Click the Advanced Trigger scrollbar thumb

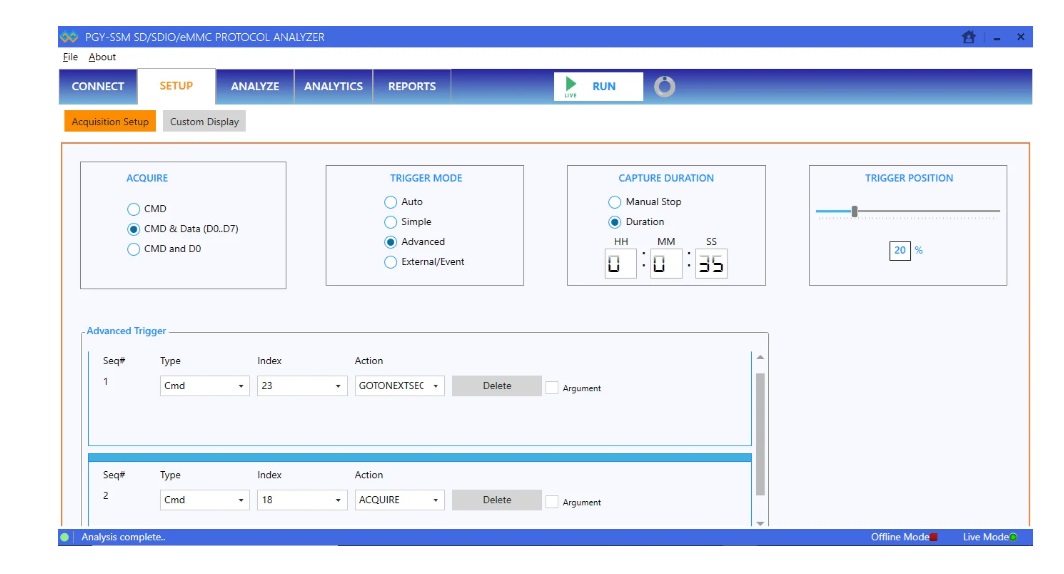pyautogui.click(x=760, y=434)
